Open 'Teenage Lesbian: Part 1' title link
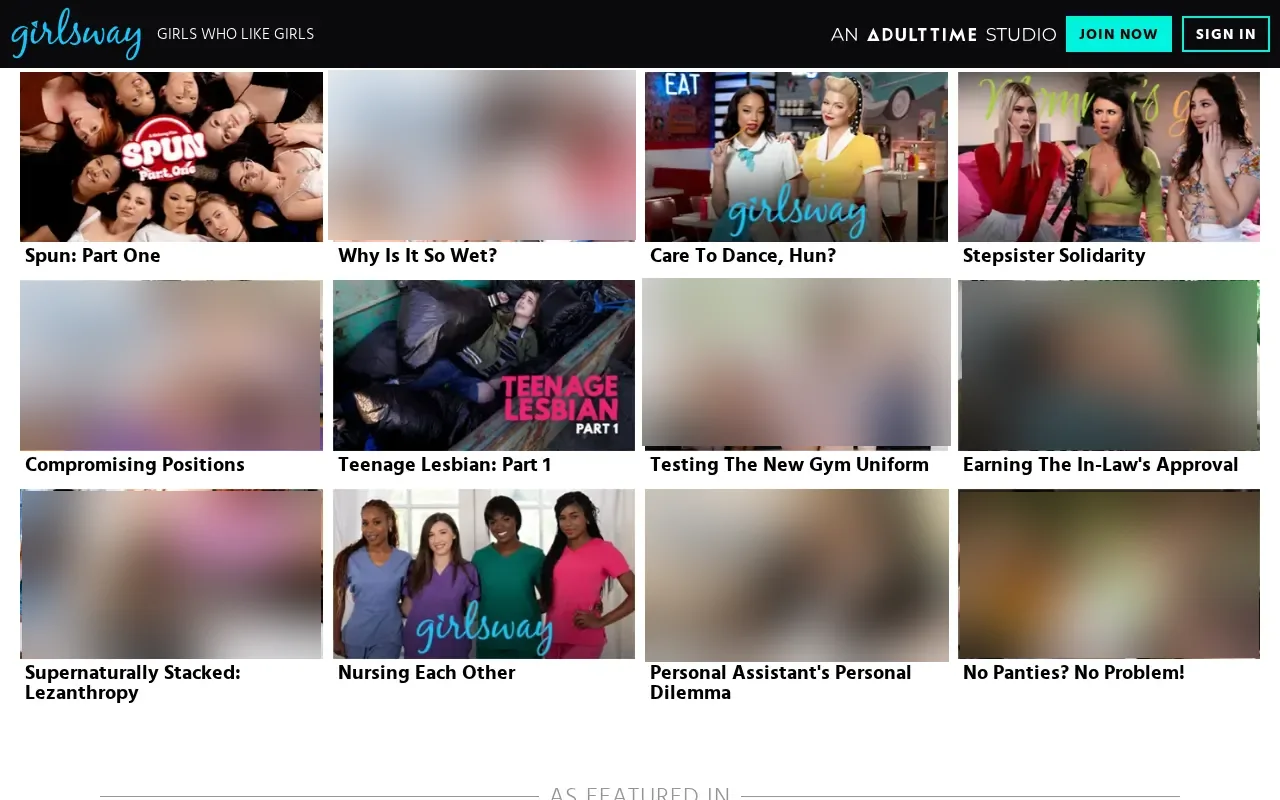 click(445, 465)
